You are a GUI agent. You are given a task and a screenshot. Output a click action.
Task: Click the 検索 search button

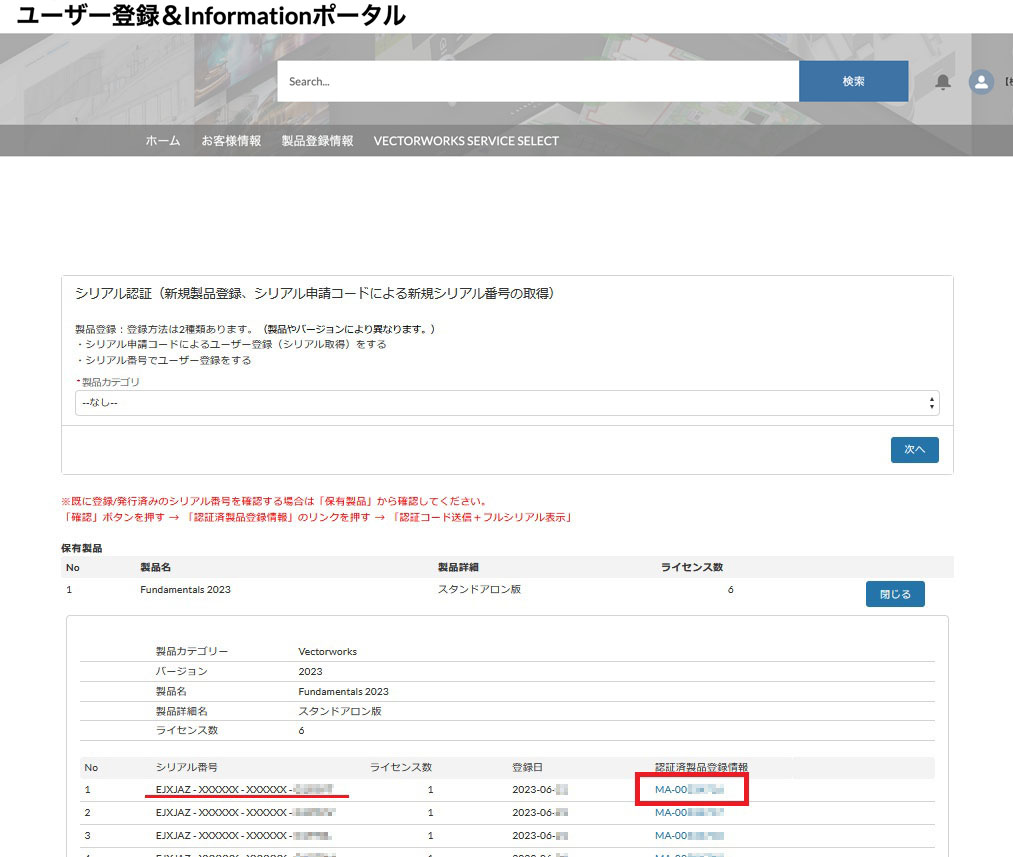[853, 81]
